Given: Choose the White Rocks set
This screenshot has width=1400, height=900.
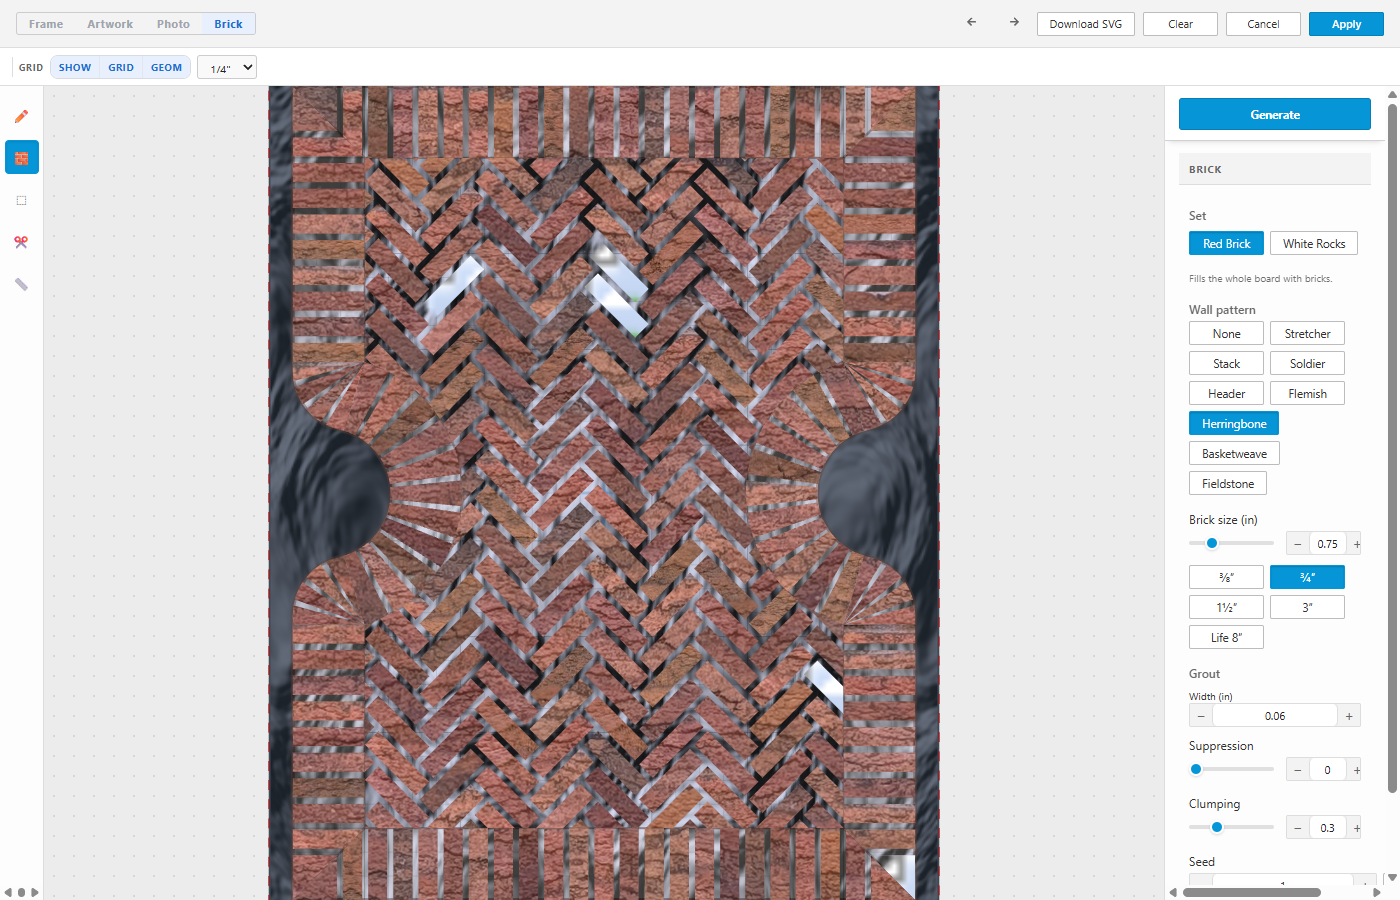Looking at the screenshot, I should [1314, 244].
